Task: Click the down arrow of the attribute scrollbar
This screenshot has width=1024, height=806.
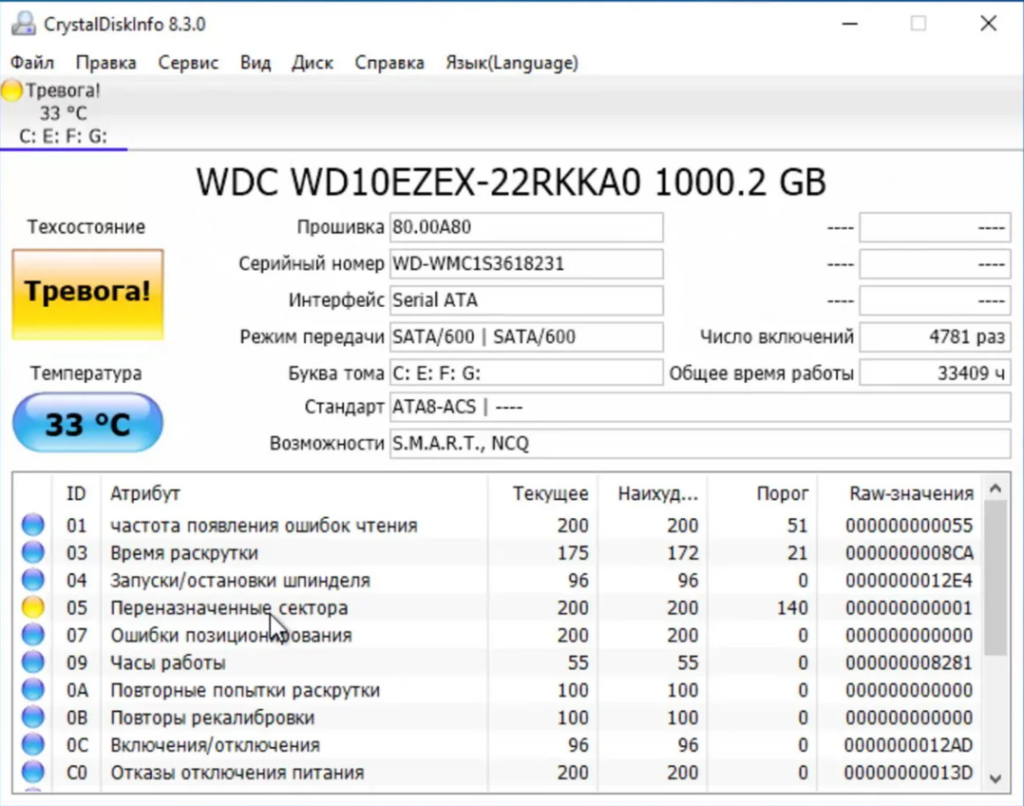Action: pyautogui.click(x=996, y=778)
